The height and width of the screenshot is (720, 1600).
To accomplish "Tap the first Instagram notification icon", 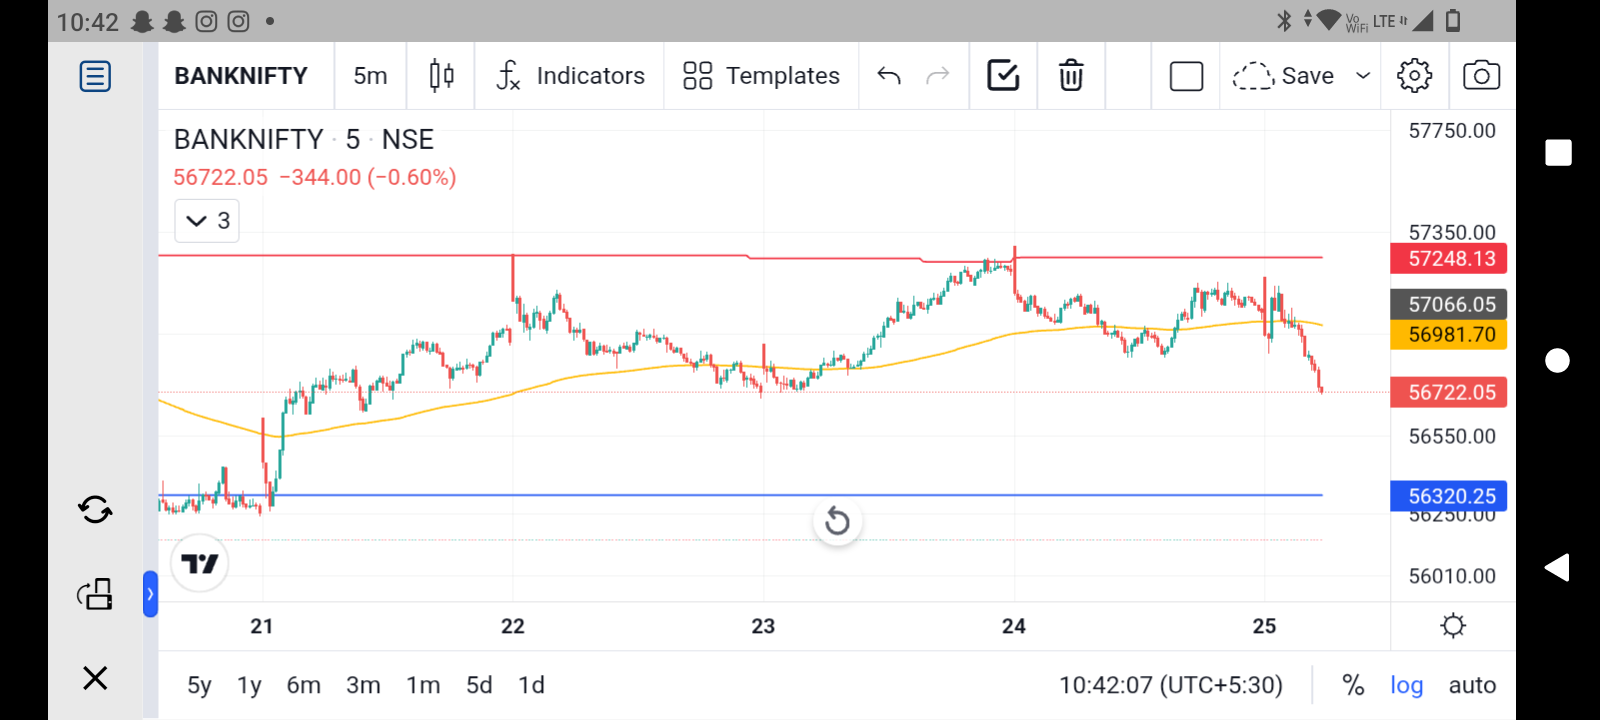I will pyautogui.click(x=206, y=21).
